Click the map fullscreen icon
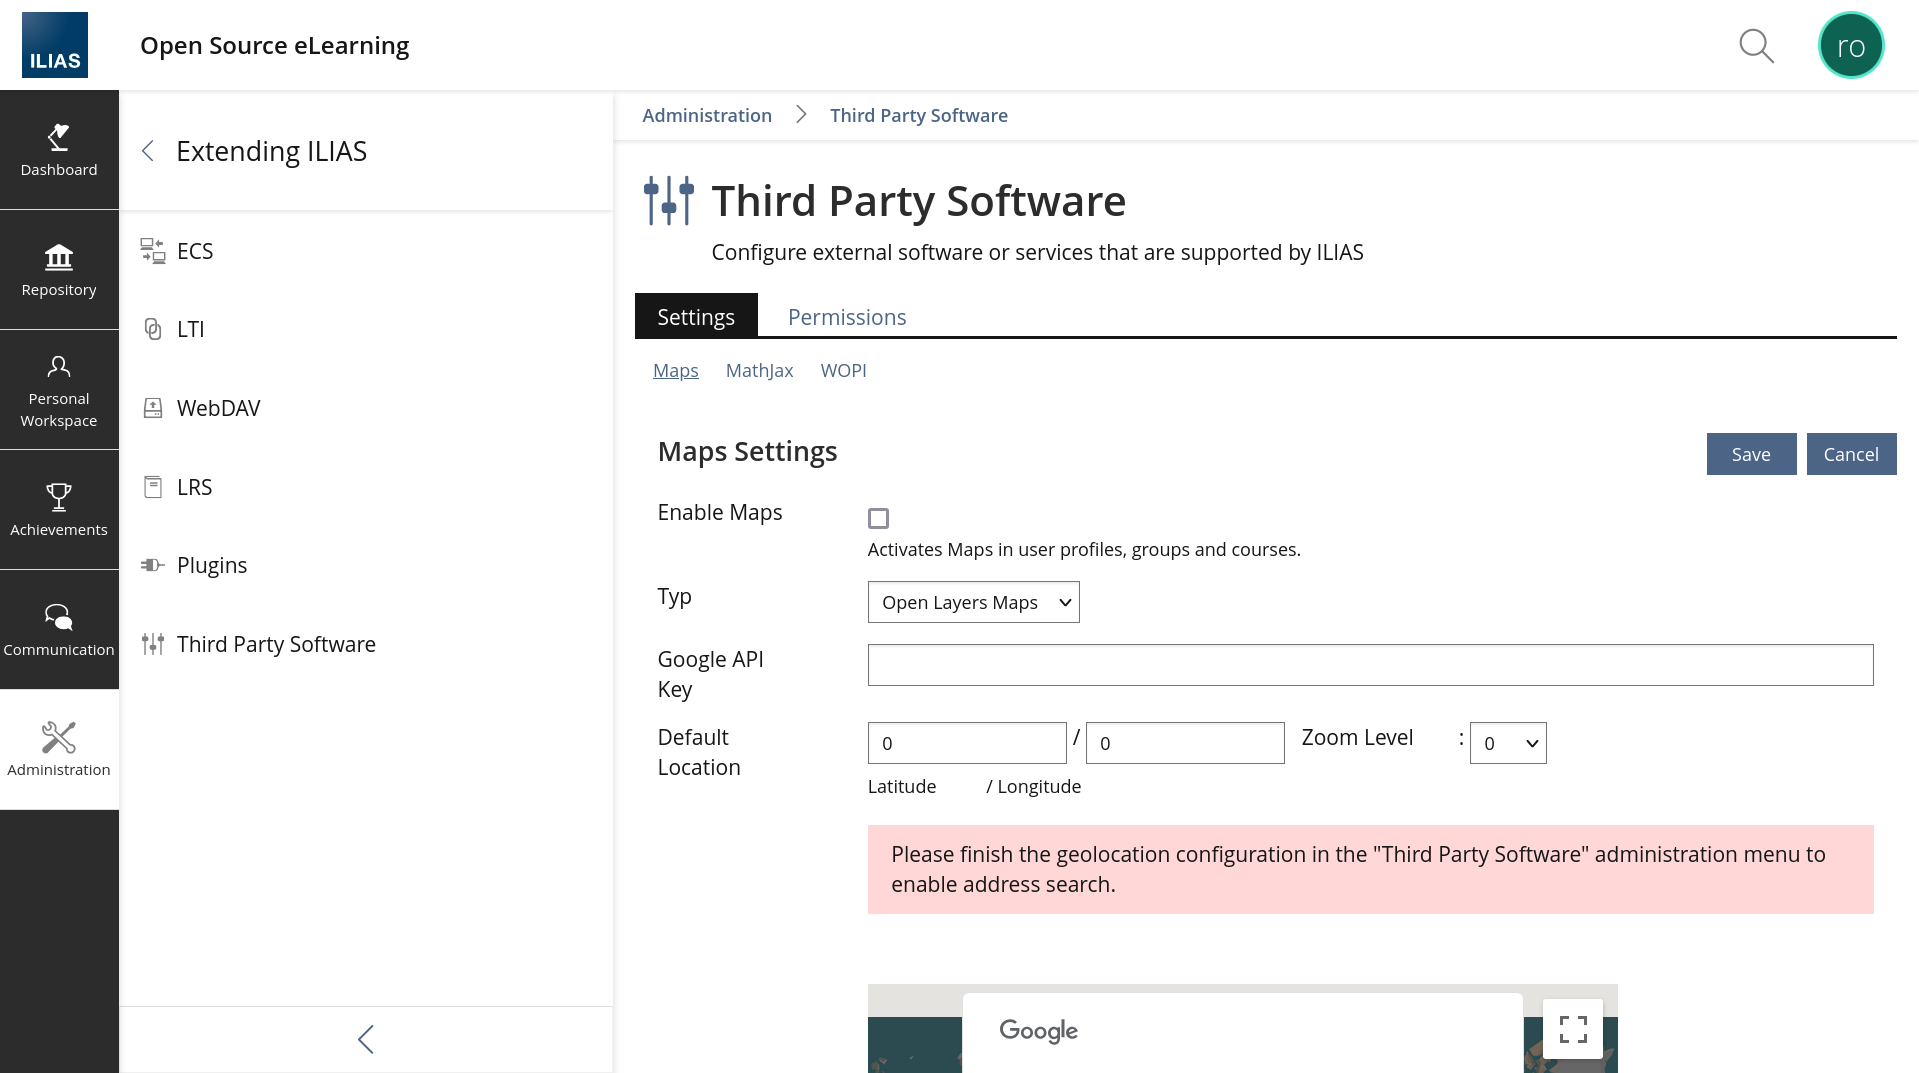The width and height of the screenshot is (1919, 1073). point(1572,1029)
